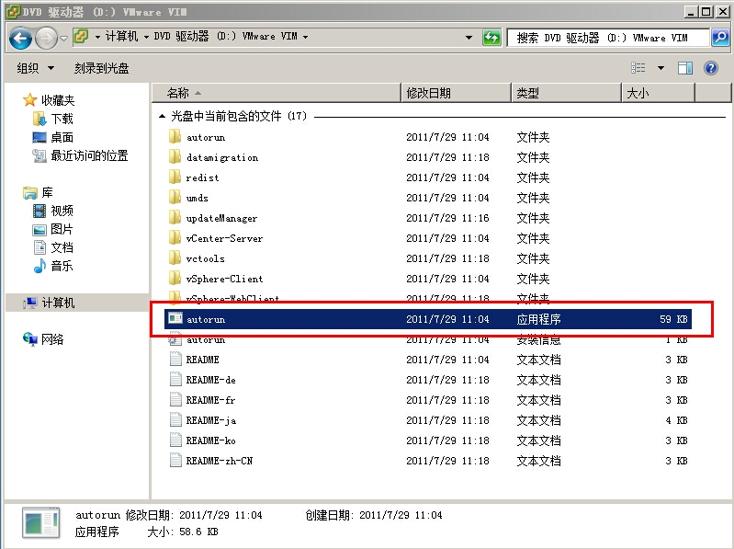Click the Forward navigation arrow button
The image size is (734, 549).
click(x=46, y=38)
